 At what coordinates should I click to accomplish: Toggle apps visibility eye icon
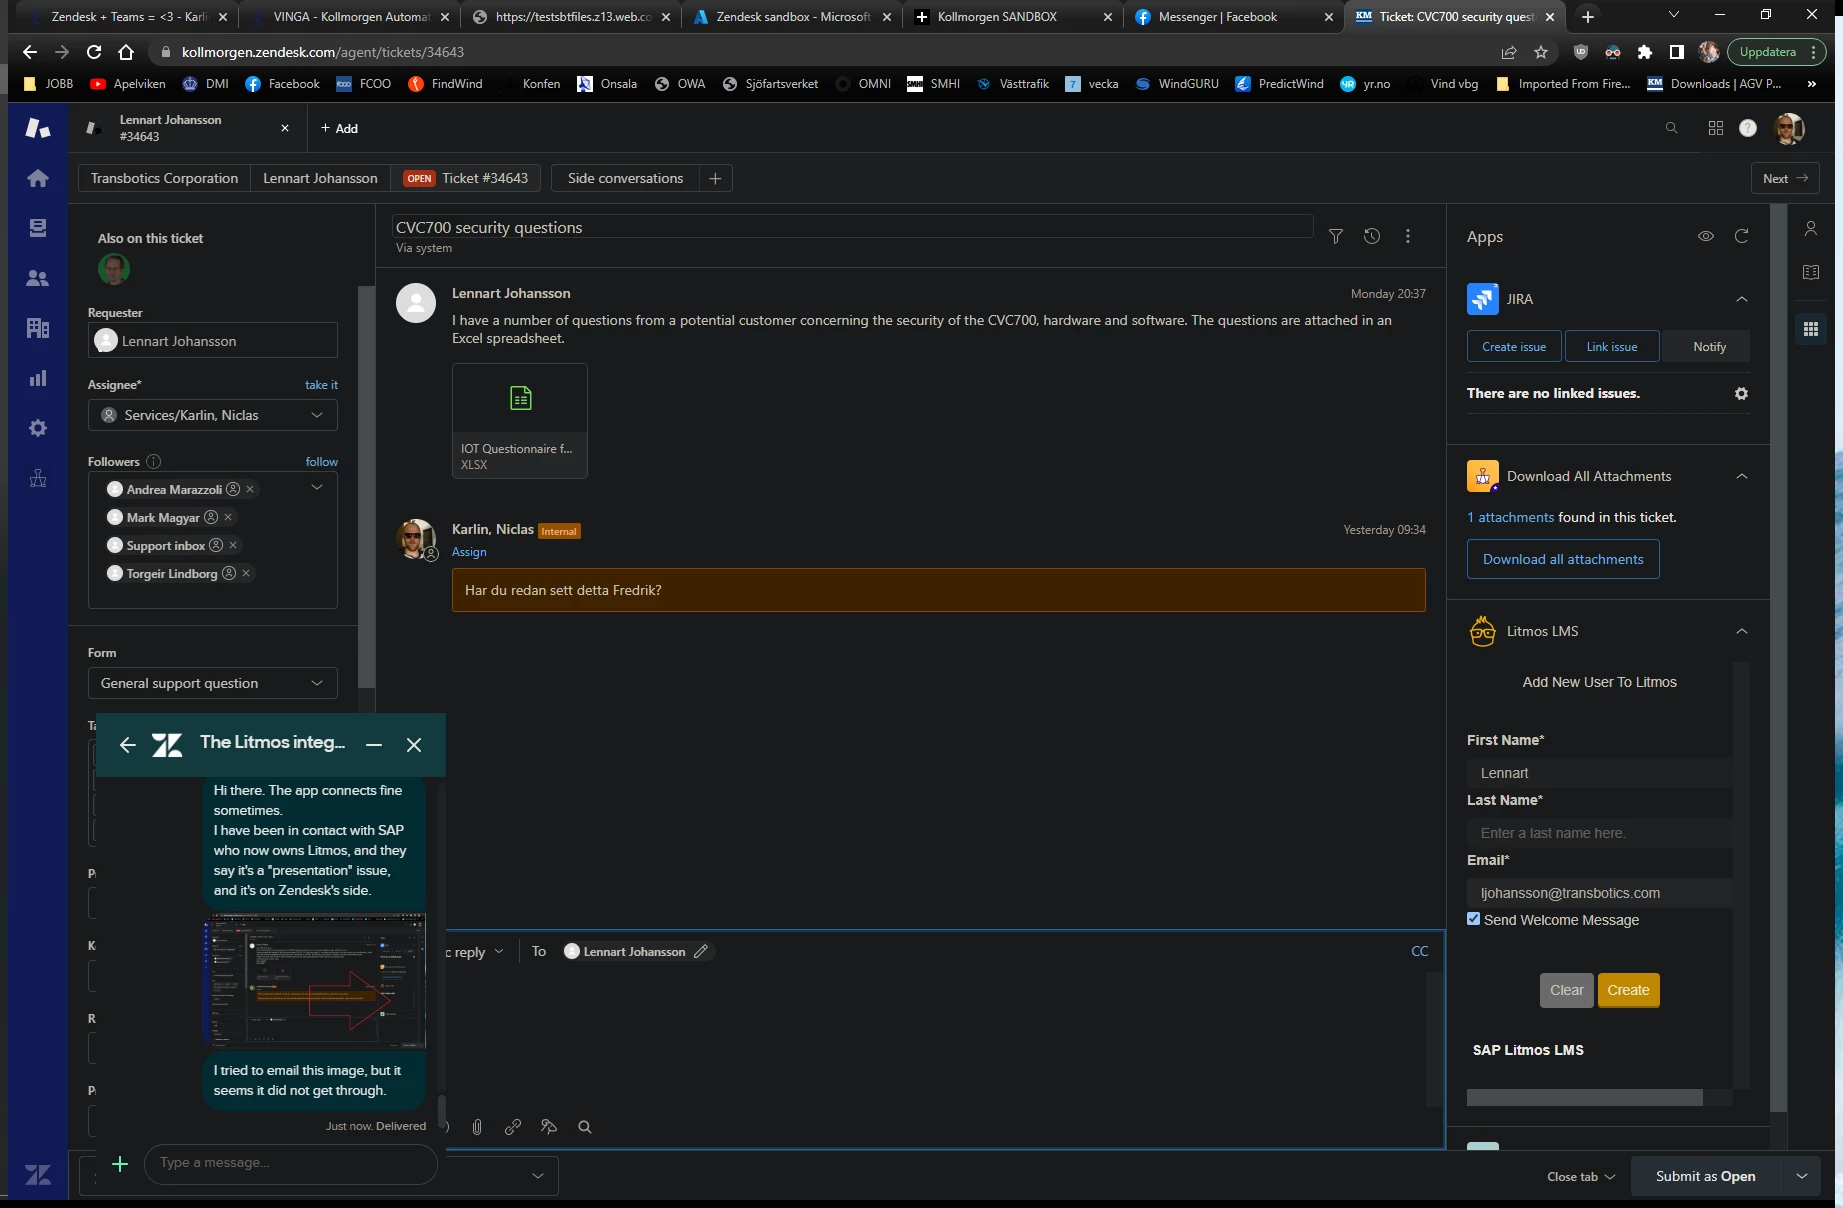click(x=1706, y=236)
